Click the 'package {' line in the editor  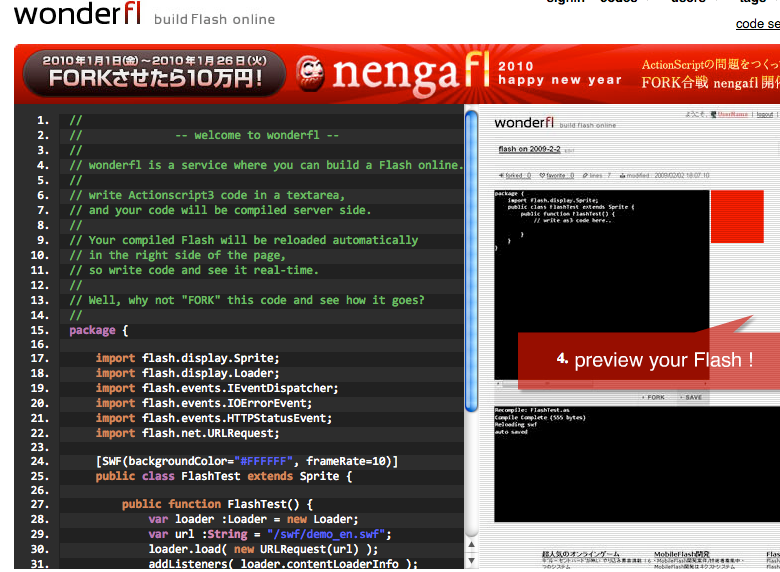click(98, 330)
